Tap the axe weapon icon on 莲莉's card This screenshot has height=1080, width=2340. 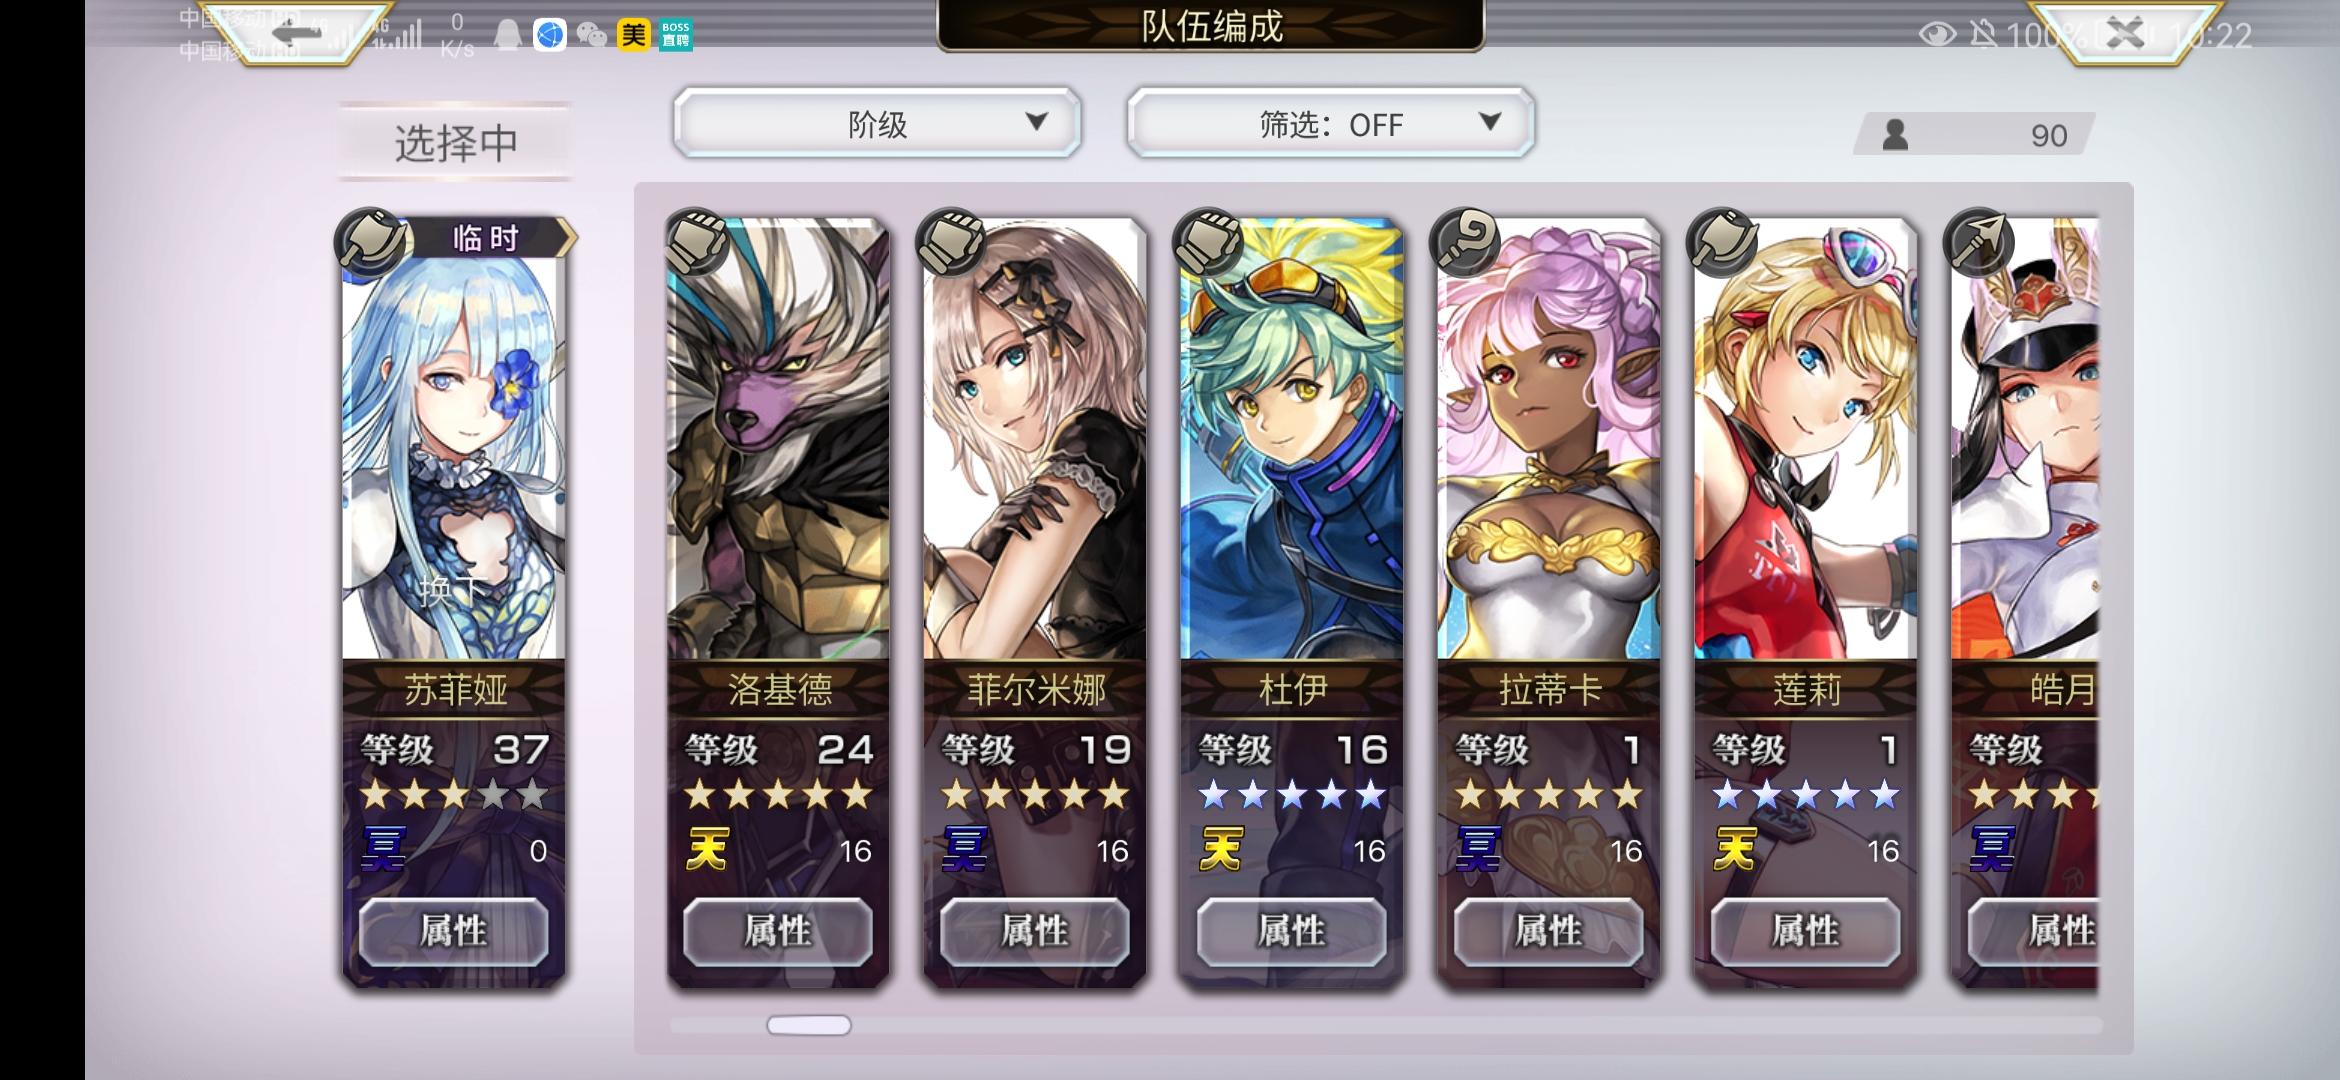point(1721,241)
